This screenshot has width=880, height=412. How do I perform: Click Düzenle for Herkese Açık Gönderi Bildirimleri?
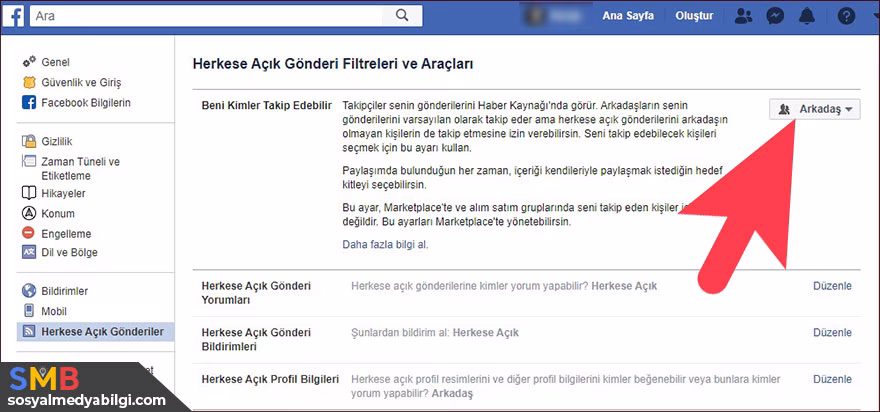[832, 332]
